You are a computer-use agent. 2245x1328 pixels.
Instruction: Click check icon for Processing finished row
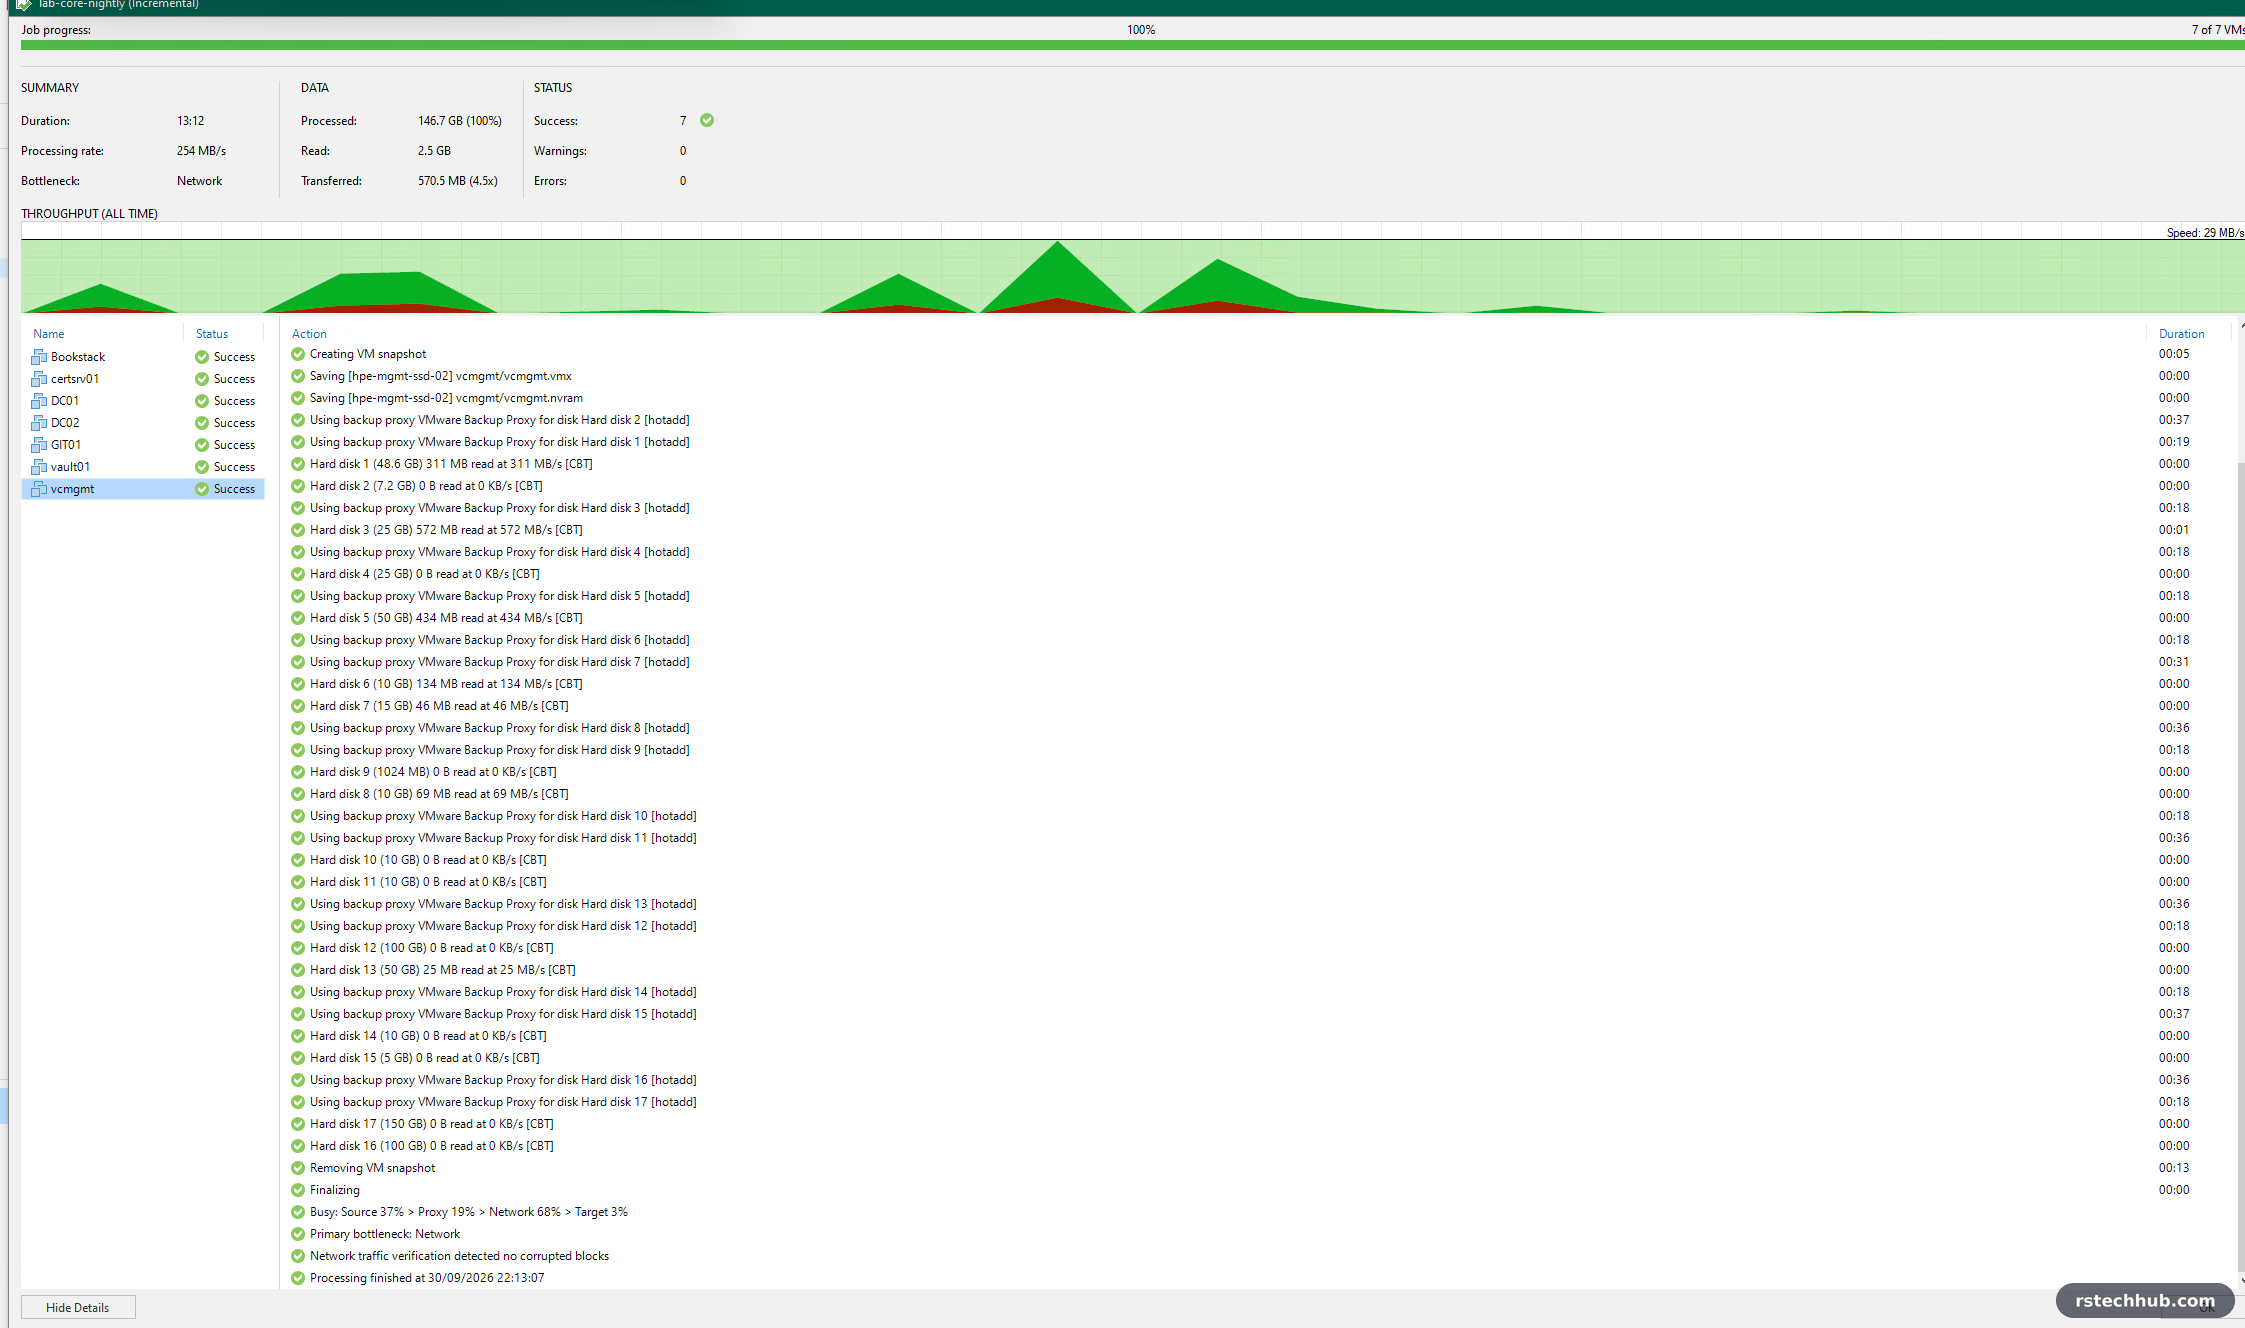[x=298, y=1278]
